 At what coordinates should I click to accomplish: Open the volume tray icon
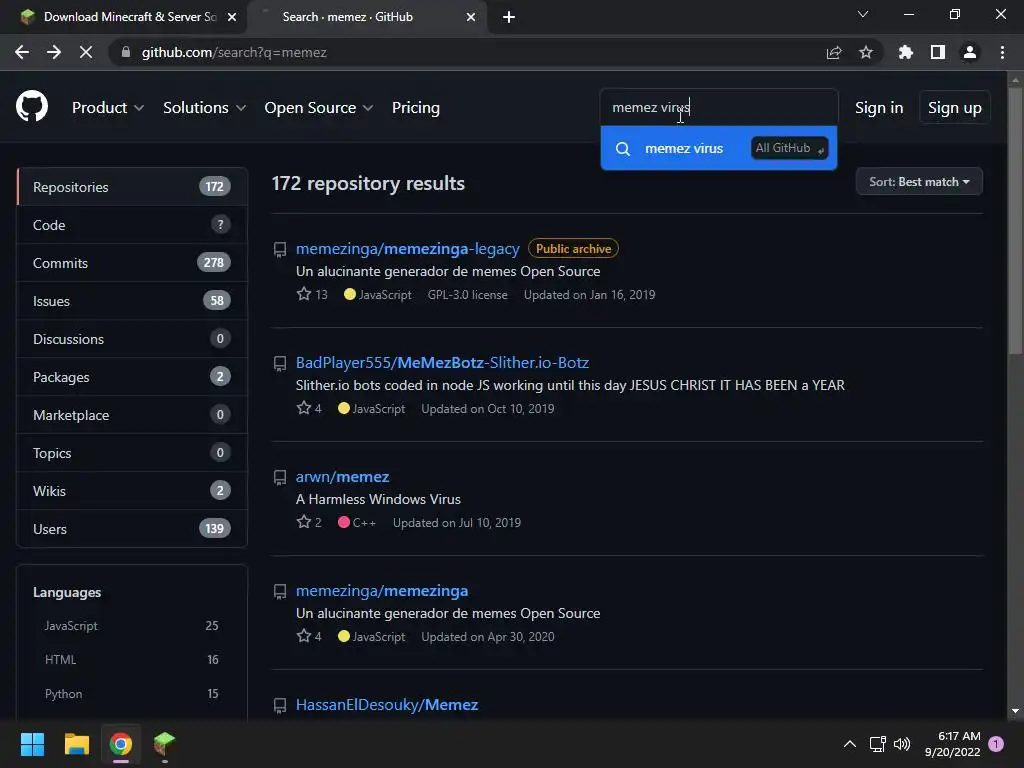click(x=902, y=744)
